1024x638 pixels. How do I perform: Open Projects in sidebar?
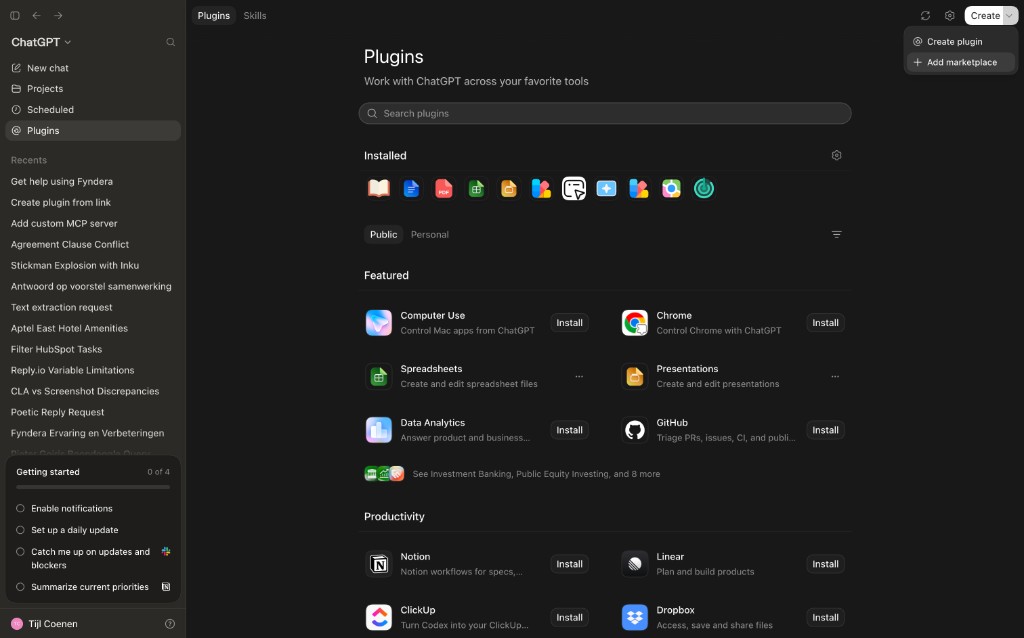(x=93, y=89)
